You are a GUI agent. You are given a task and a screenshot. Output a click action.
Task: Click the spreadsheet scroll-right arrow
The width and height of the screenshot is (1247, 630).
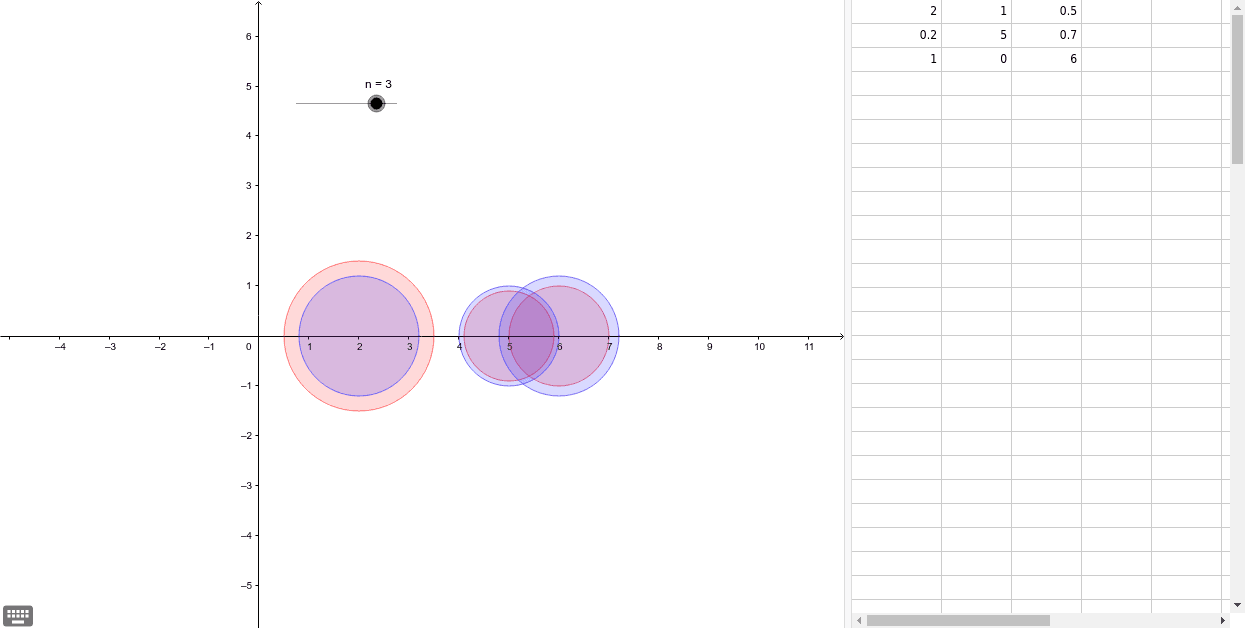1222,620
